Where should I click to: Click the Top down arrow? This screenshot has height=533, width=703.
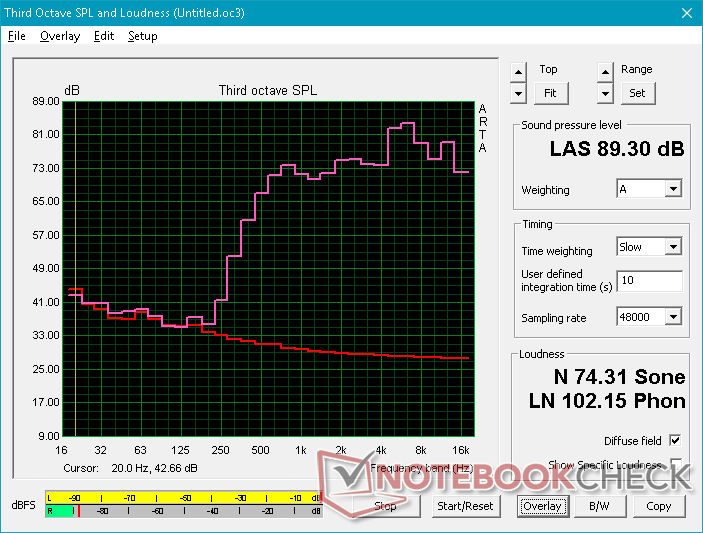pos(518,94)
